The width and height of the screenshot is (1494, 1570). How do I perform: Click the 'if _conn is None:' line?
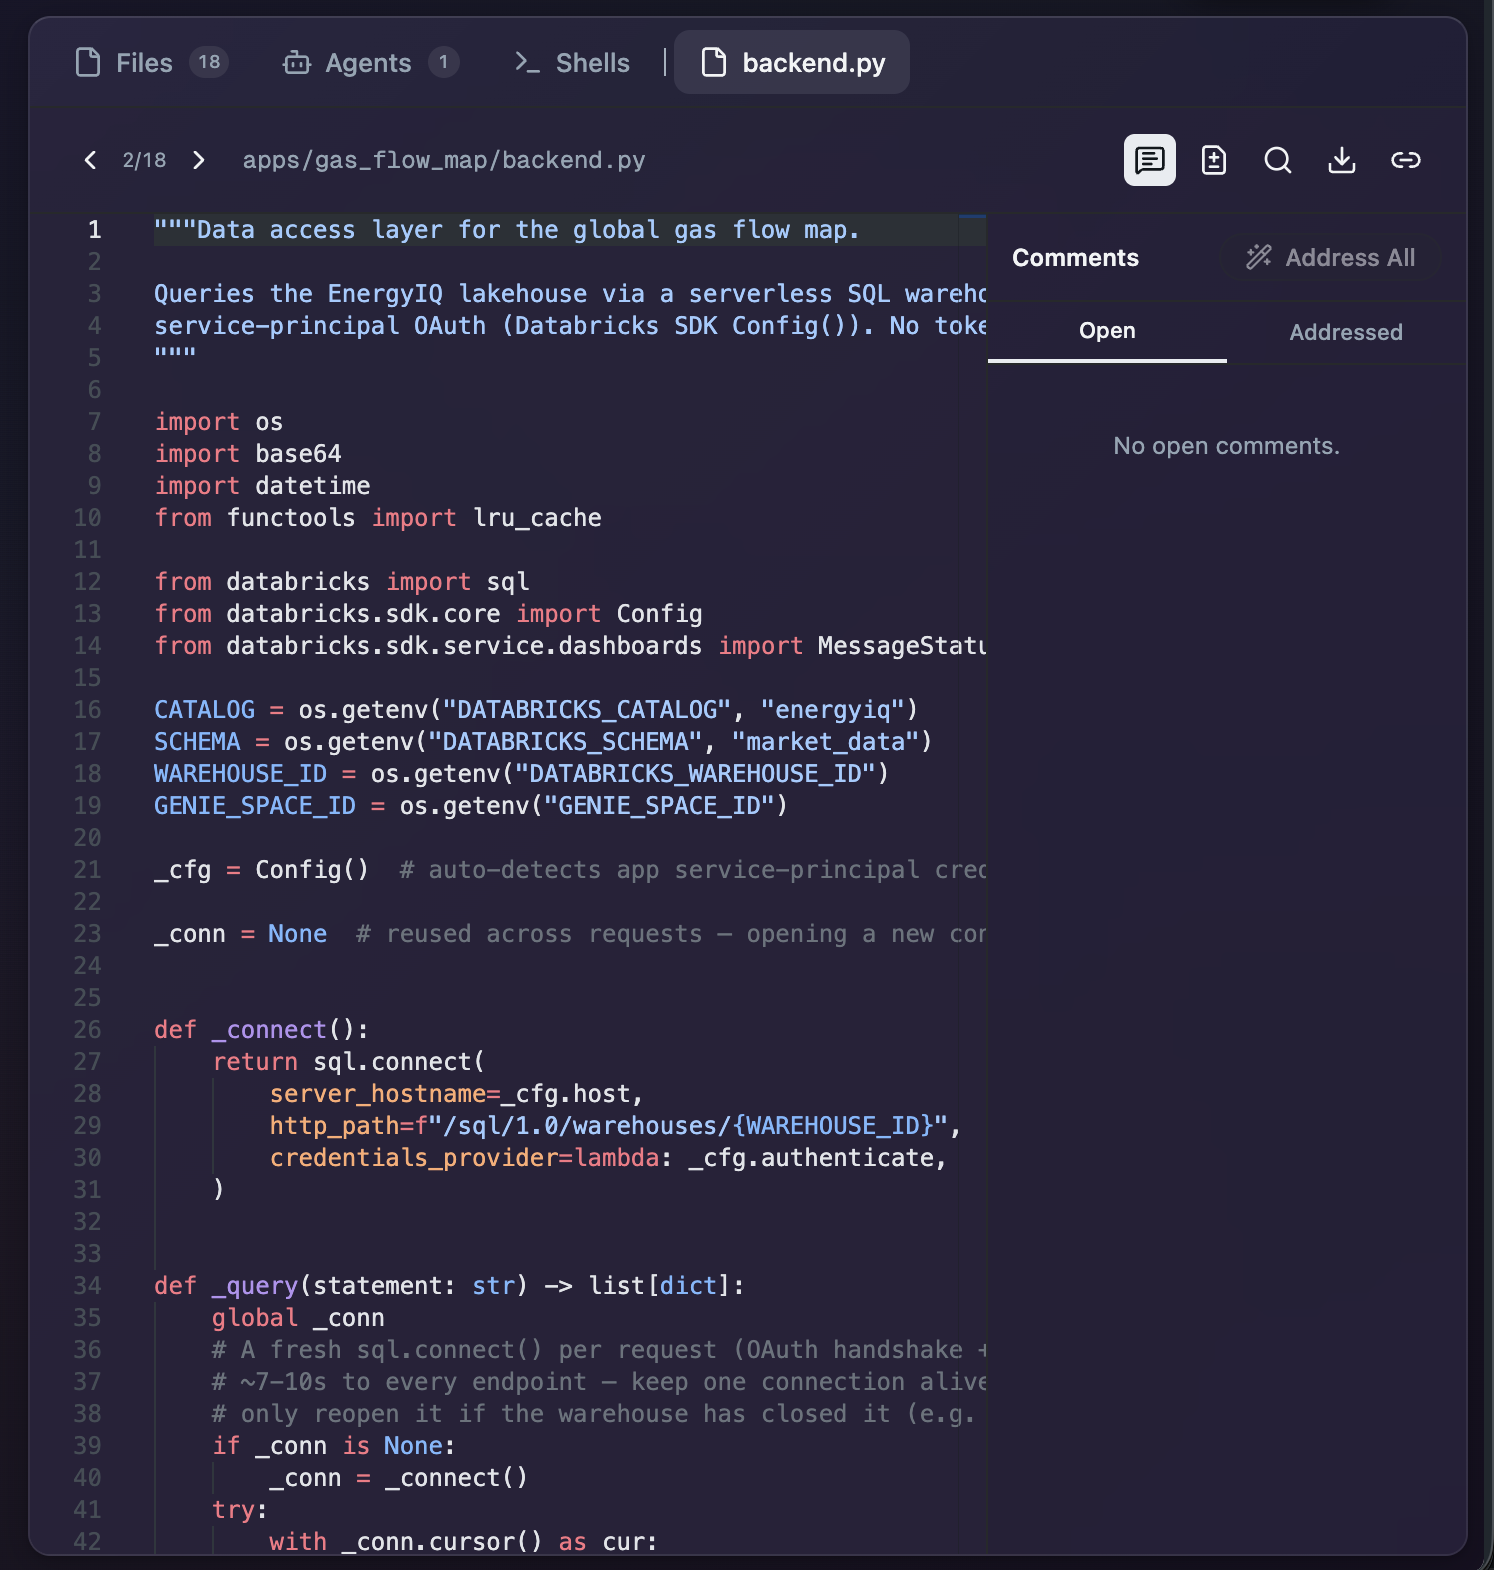[x=334, y=1446]
